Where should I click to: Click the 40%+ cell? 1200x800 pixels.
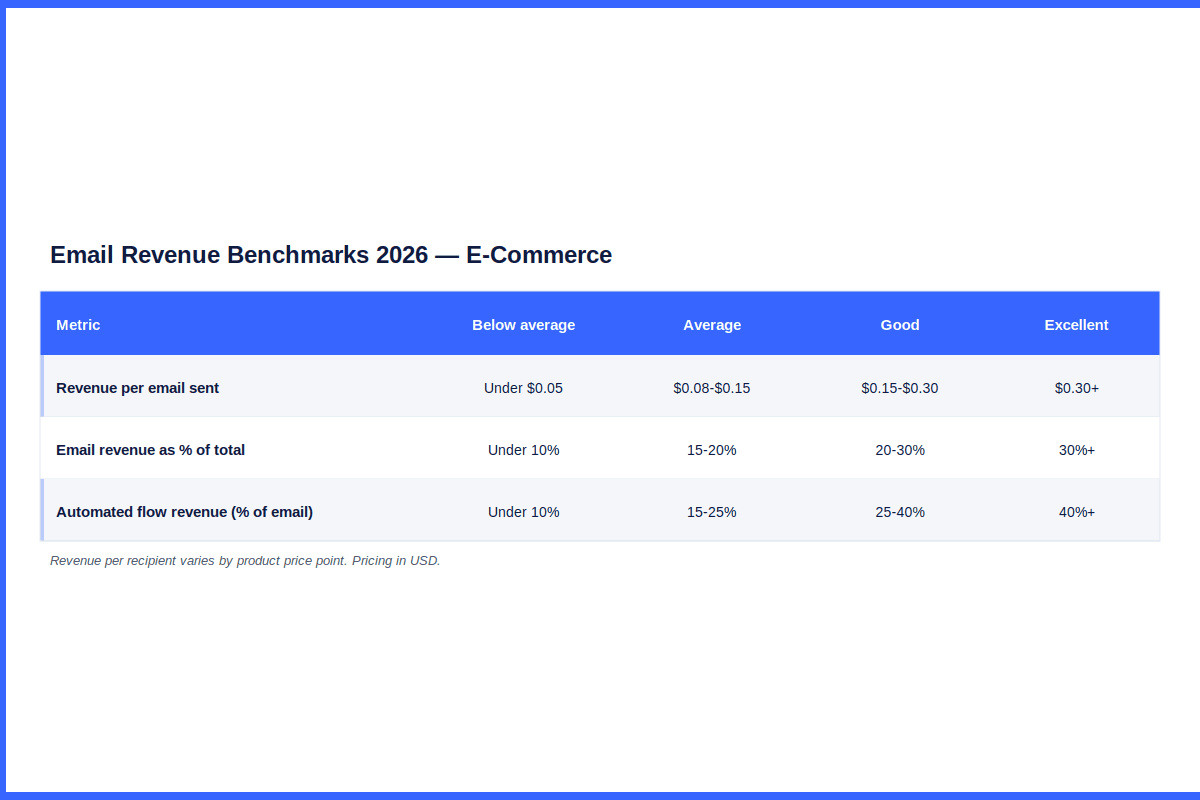coord(1077,511)
